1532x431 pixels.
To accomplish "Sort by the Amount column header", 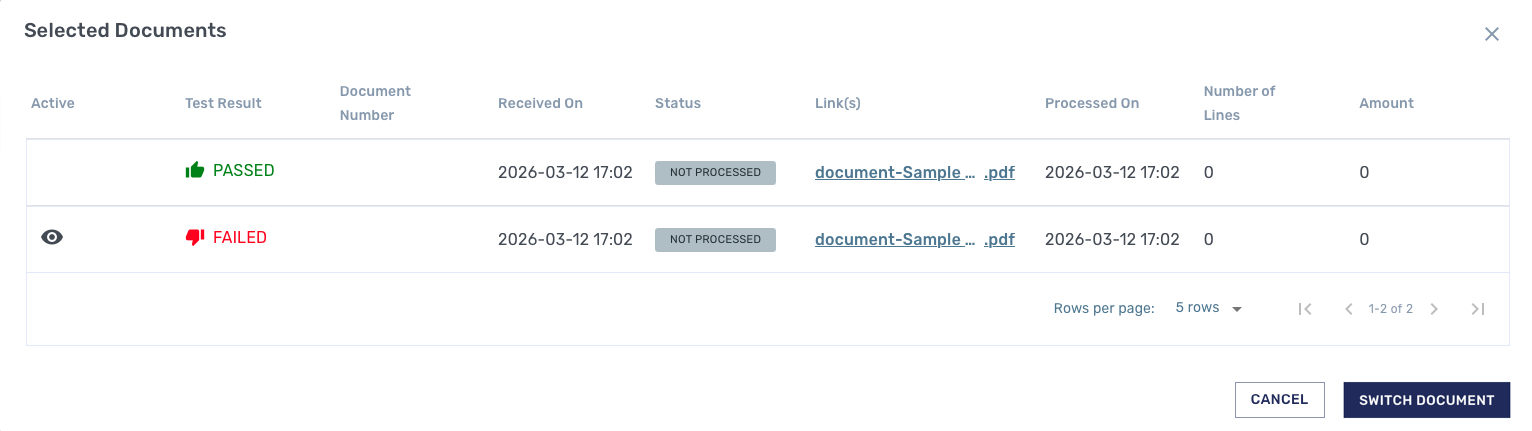I will [1386, 103].
